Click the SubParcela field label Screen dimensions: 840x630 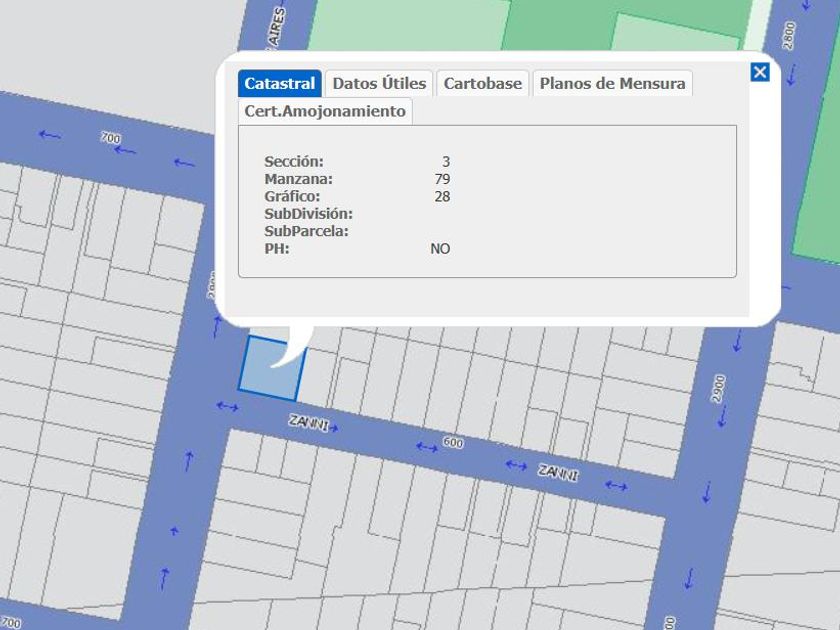(x=306, y=231)
